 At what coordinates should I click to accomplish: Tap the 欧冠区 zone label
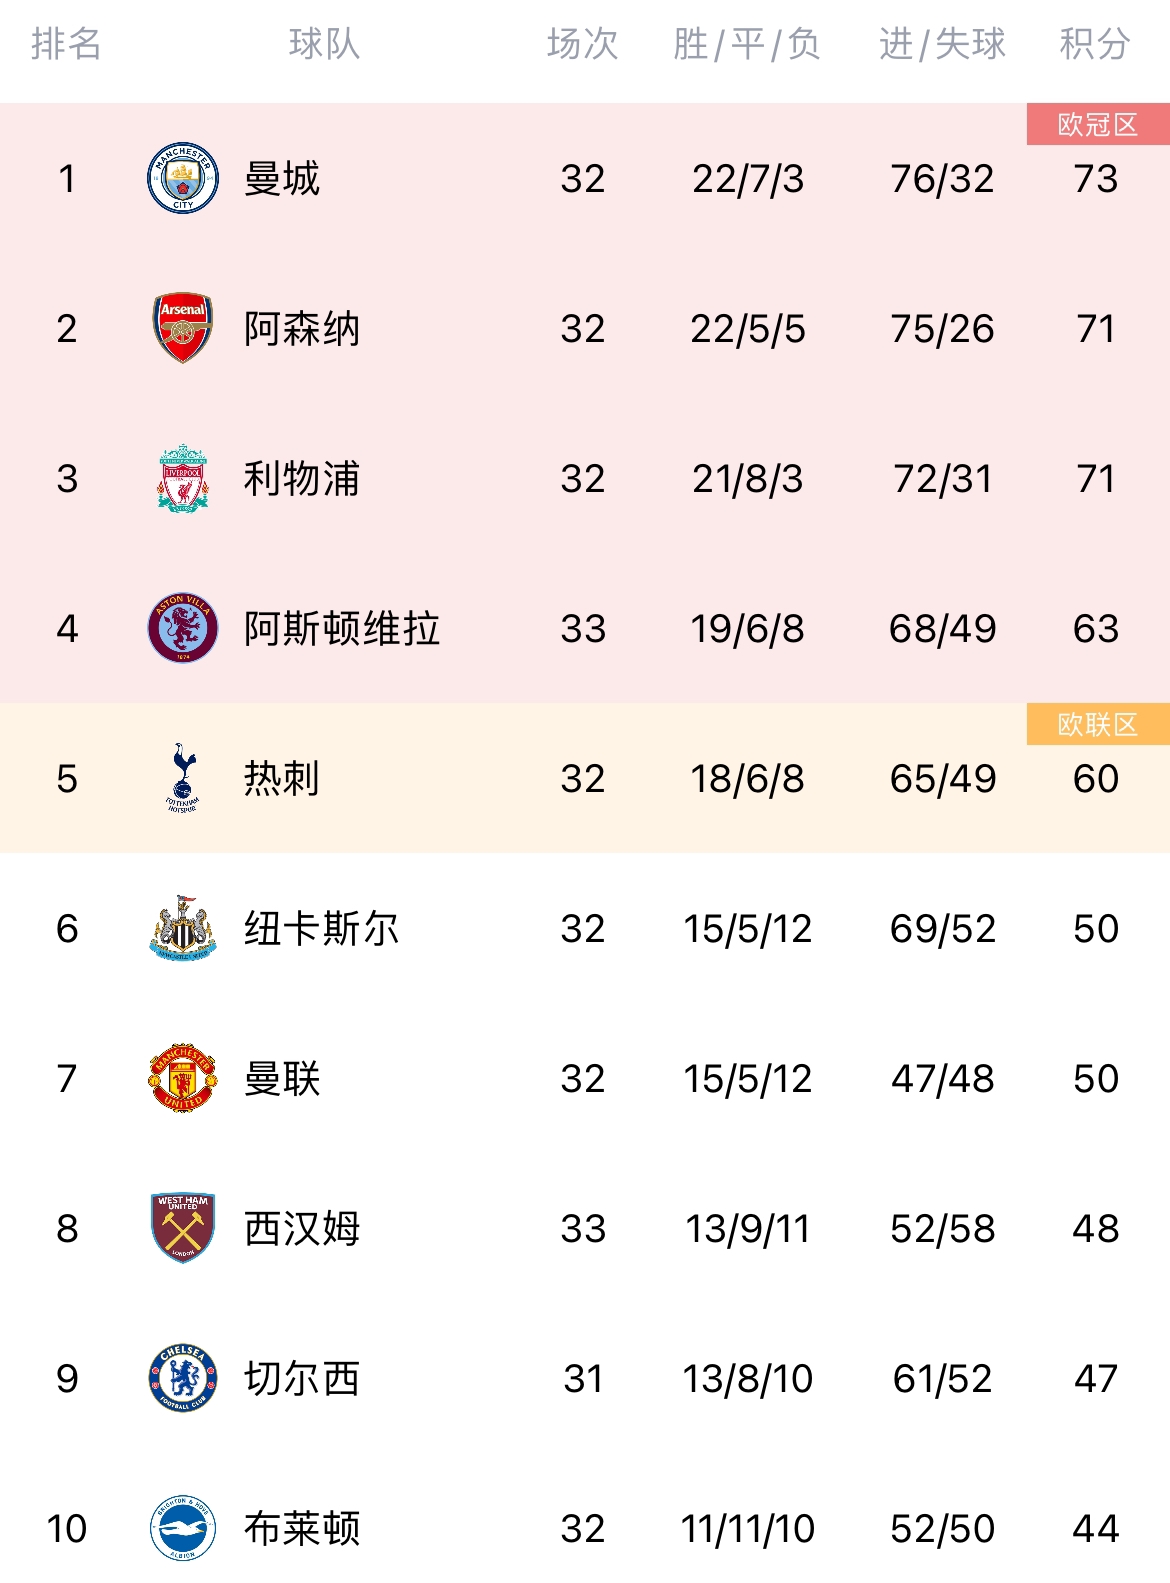(1098, 124)
